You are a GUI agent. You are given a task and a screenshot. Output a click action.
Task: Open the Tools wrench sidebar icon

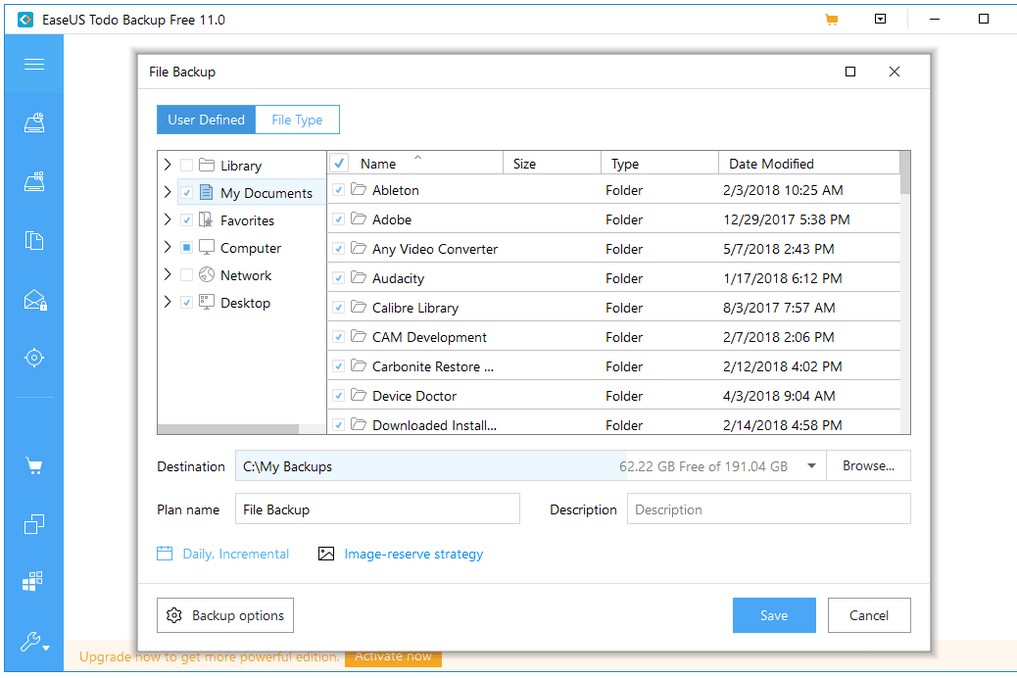point(34,642)
